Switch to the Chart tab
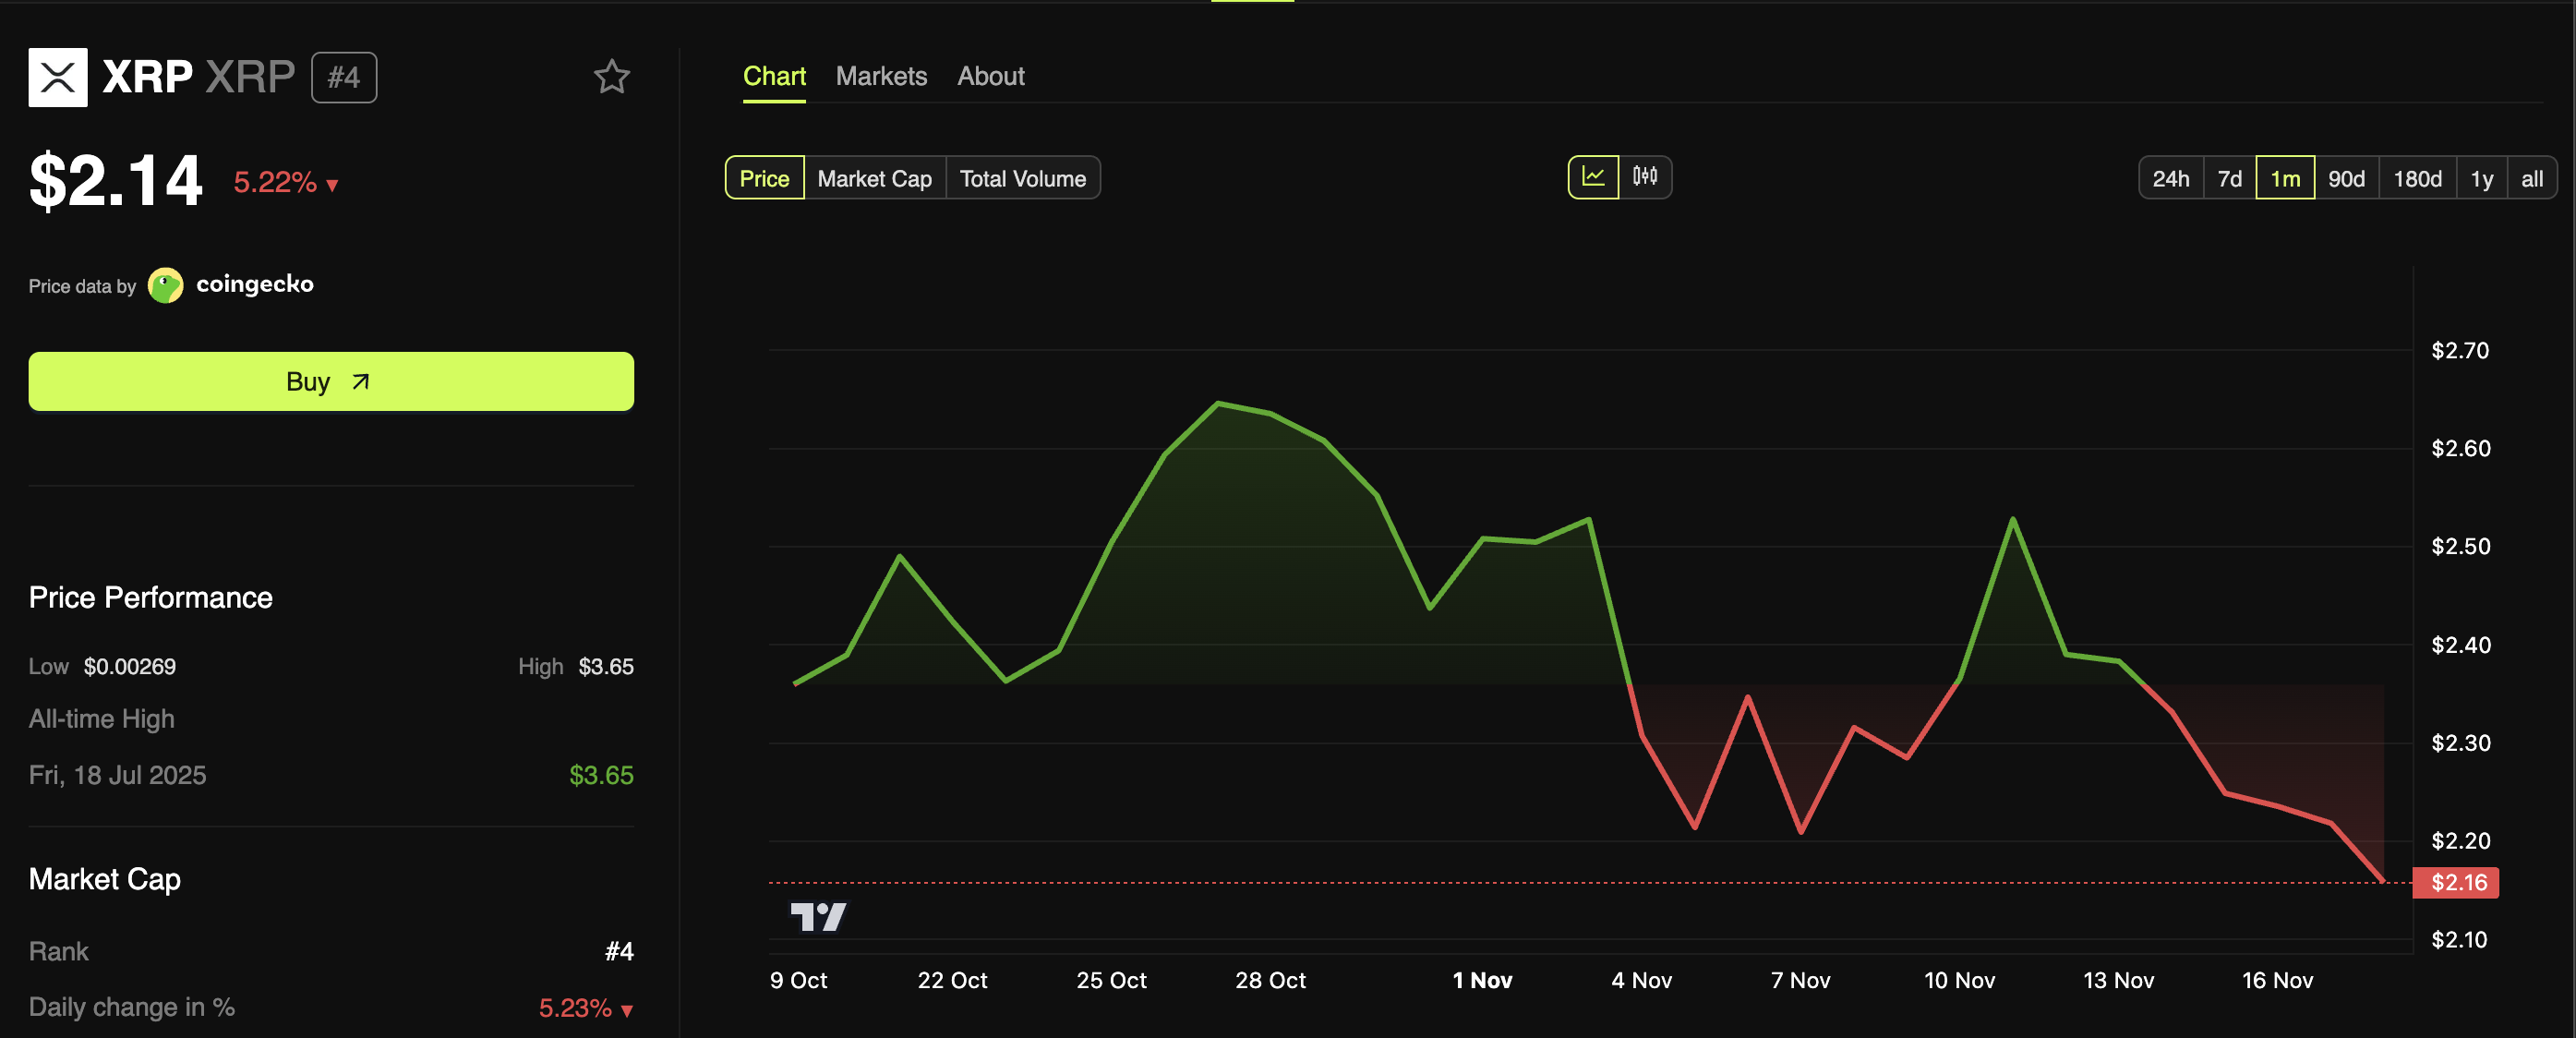 click(x=774, y=76)
